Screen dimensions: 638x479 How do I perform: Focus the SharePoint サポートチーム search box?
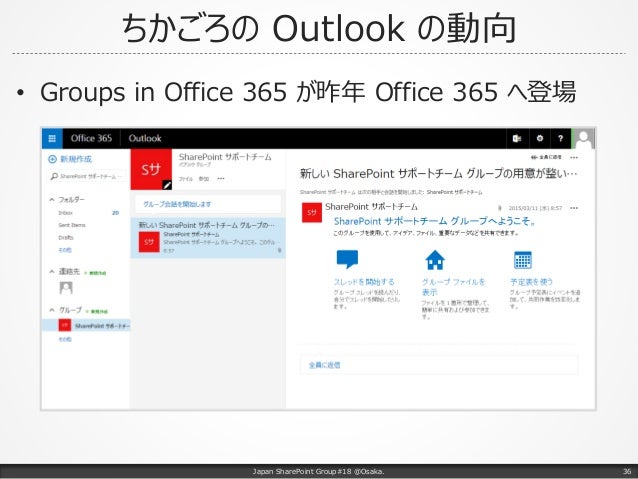coord(87,177)
